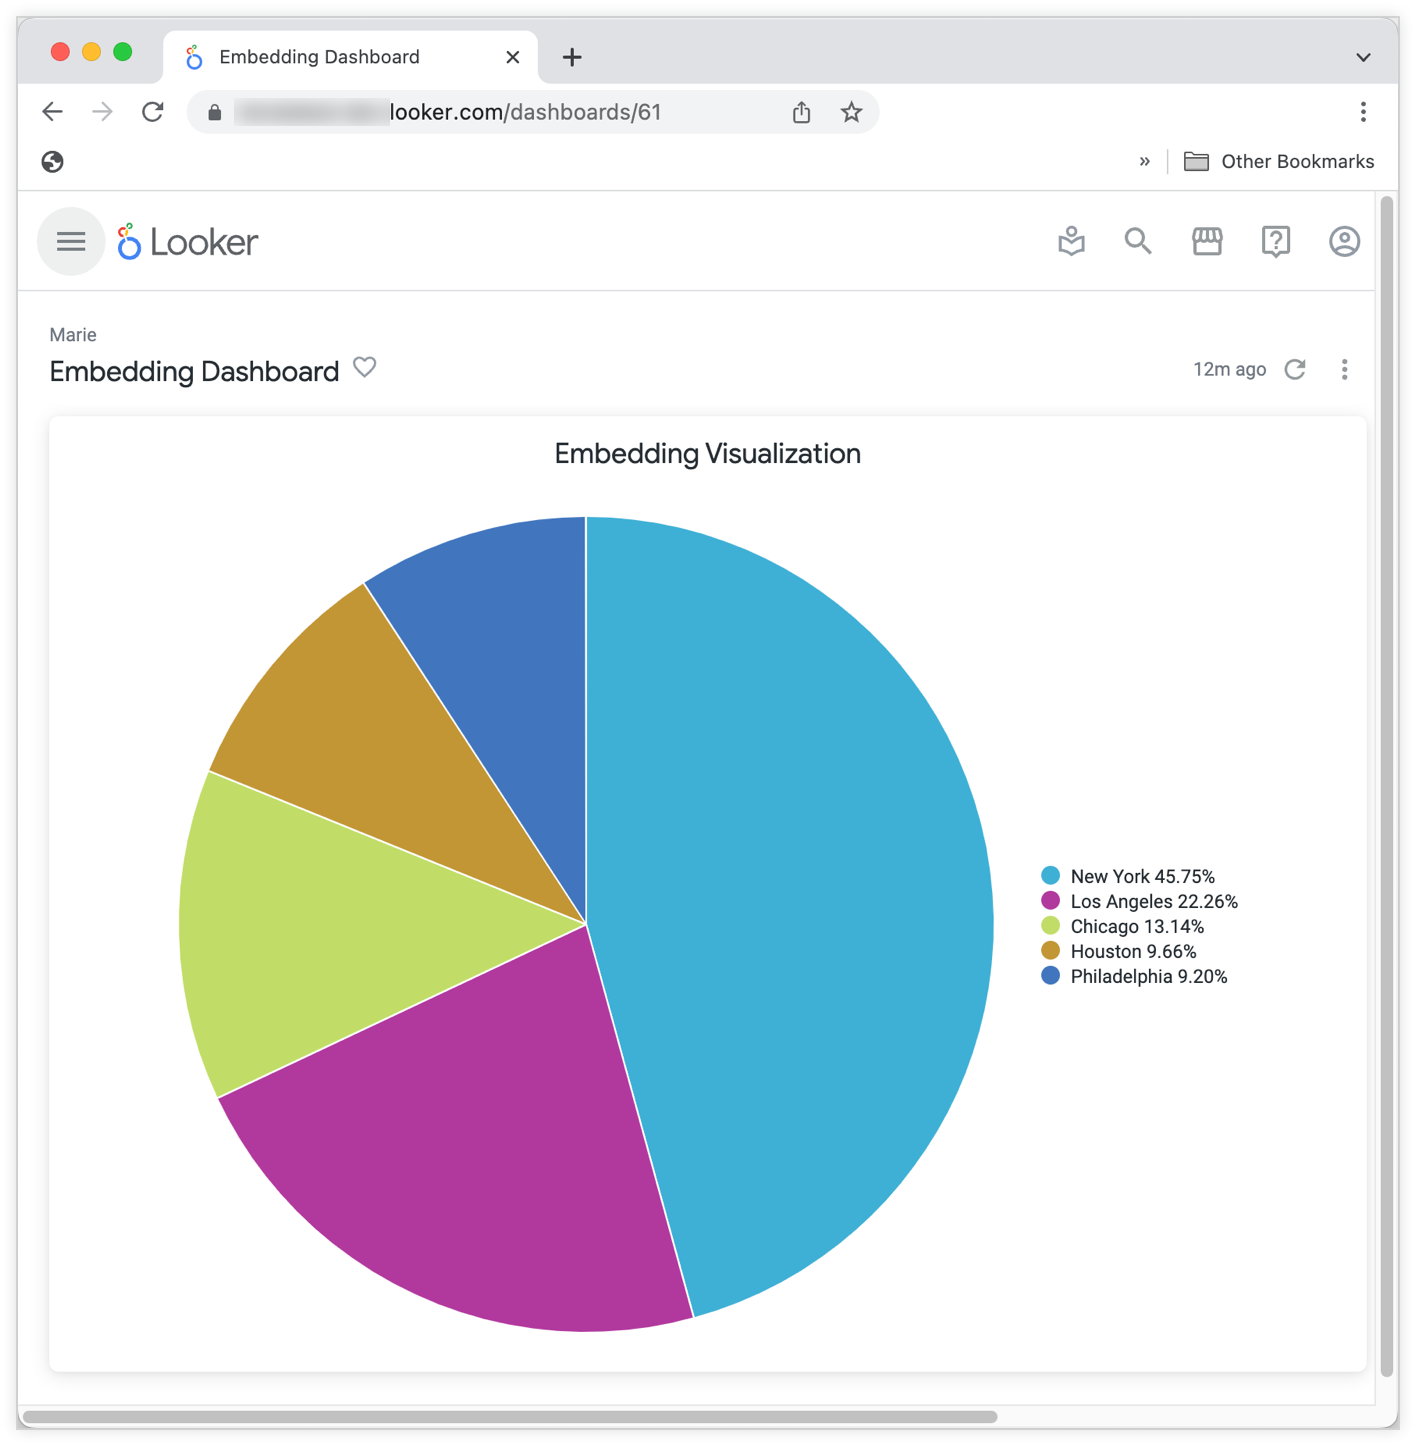1416x1446 pixels.
Task: Click the Houston legend color dot
Action: point(1050,951)
